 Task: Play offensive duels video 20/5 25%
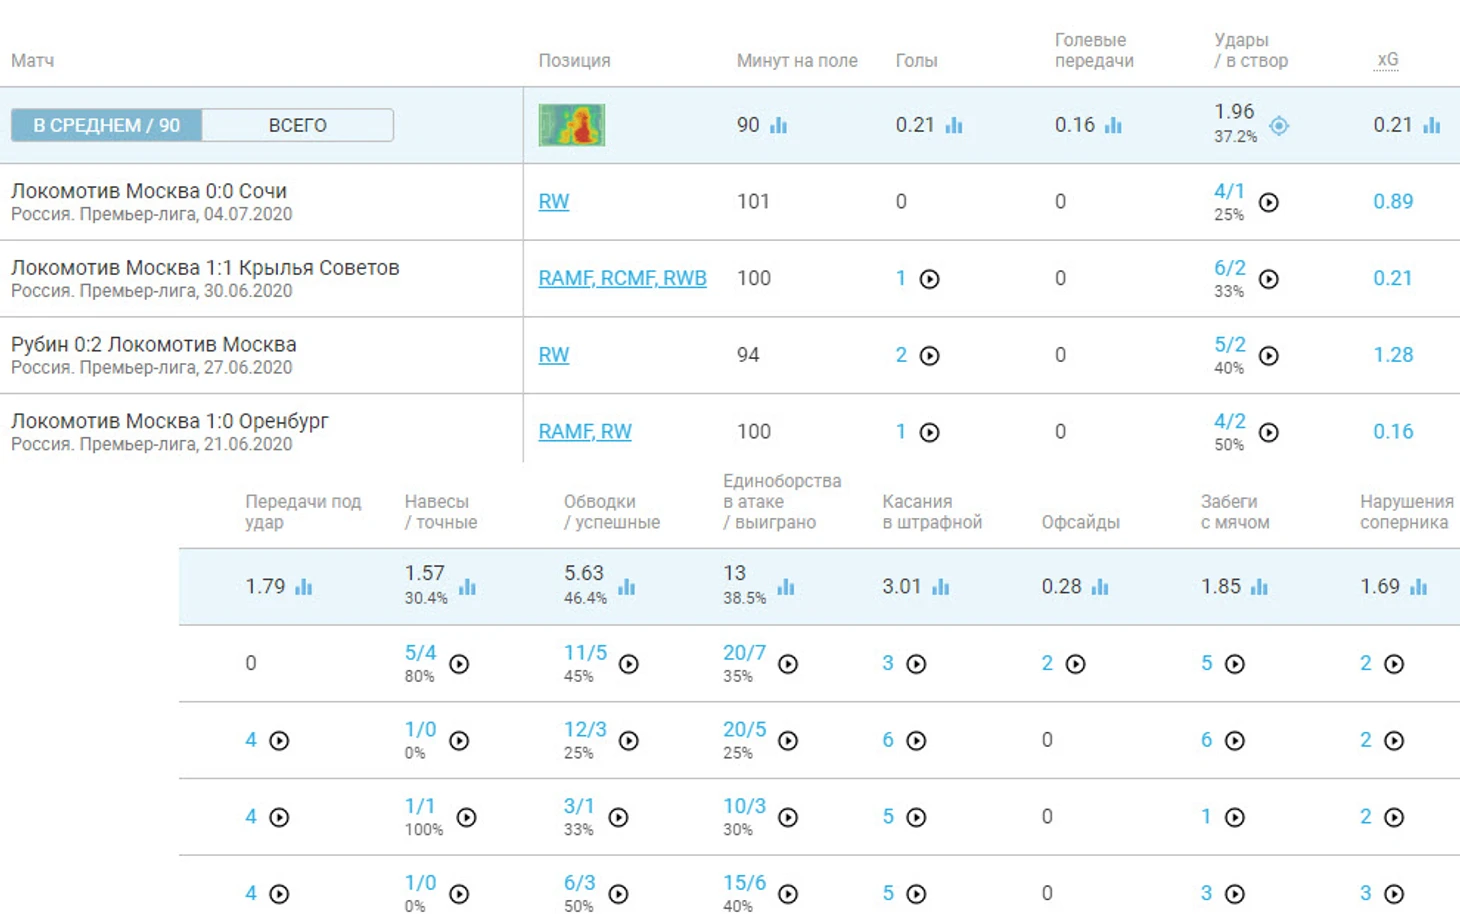pyautogui.click(x=788, y=741)
